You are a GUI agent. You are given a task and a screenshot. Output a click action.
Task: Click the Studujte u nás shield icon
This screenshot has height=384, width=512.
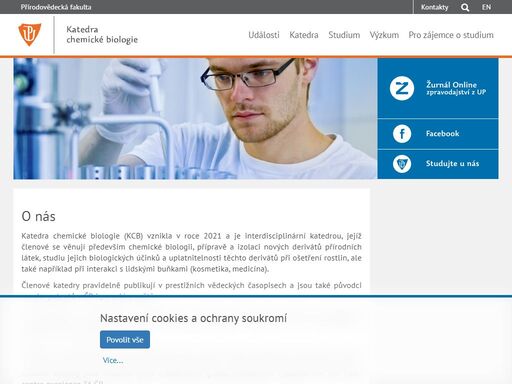[402, 164]
